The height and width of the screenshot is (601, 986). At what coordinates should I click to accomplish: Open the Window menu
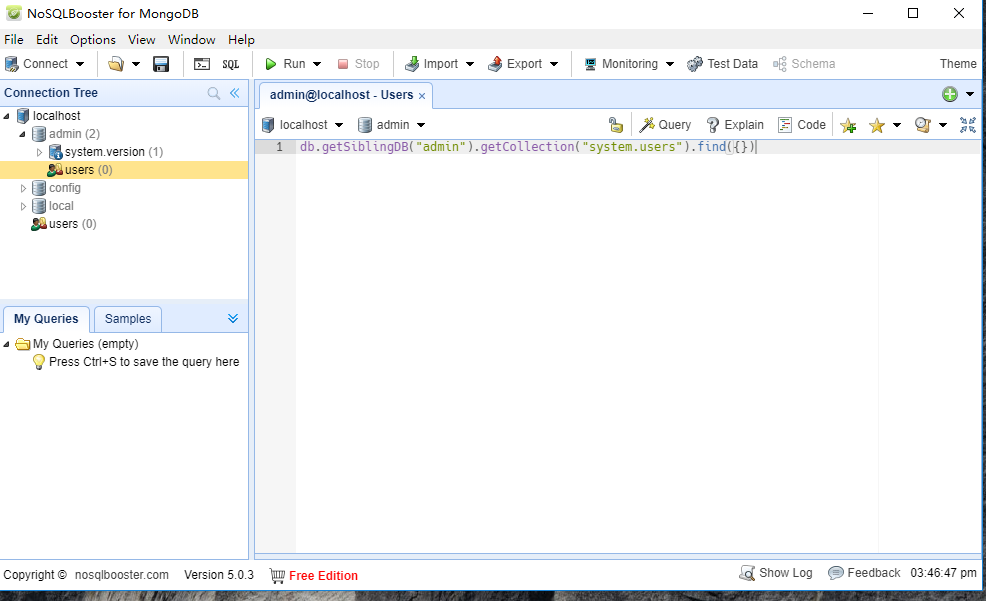pos(192,40)
